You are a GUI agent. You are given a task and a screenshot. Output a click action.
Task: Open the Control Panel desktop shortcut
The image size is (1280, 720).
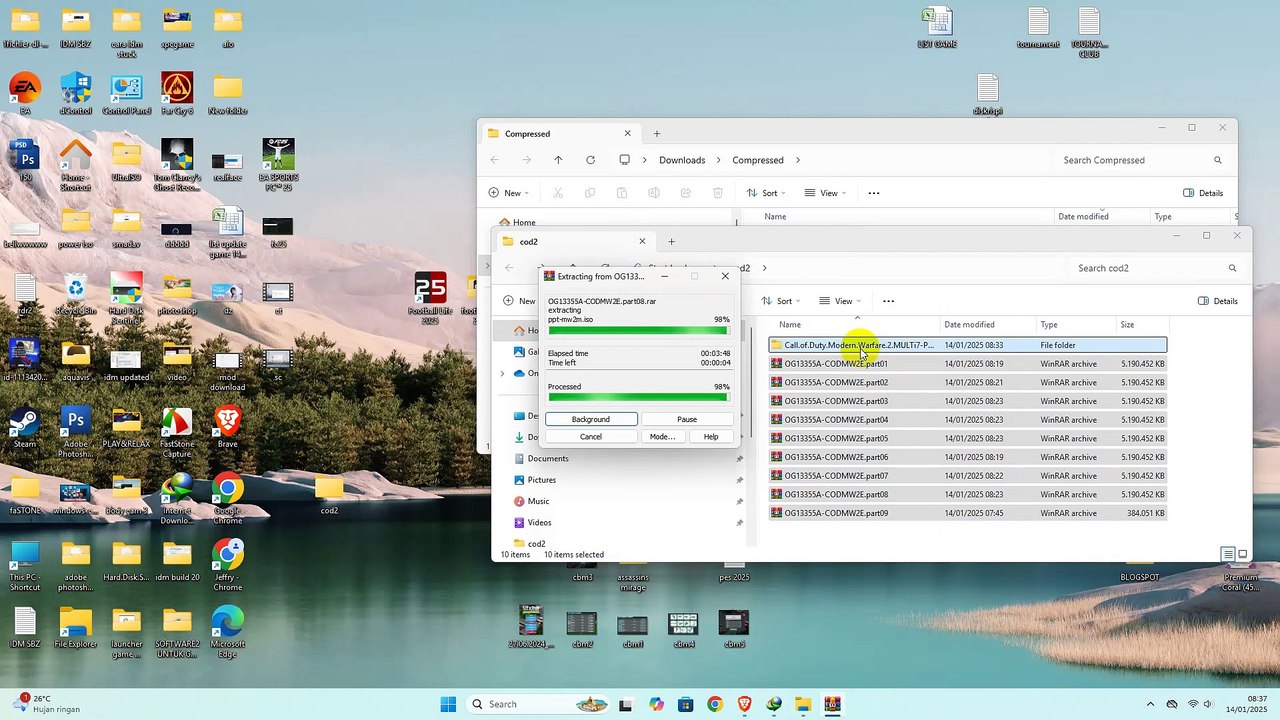click(x=126, y=92)
